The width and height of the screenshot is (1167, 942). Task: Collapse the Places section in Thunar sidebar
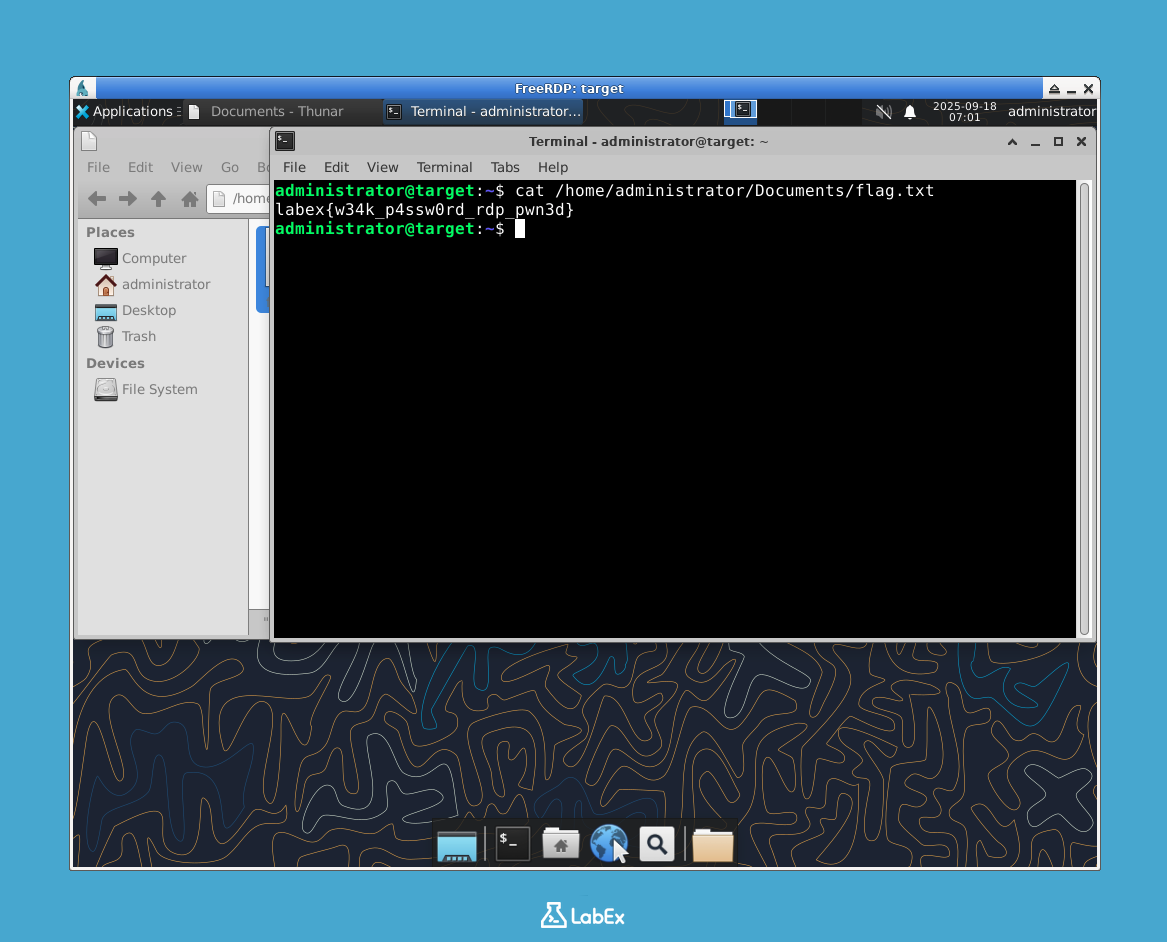110,232
